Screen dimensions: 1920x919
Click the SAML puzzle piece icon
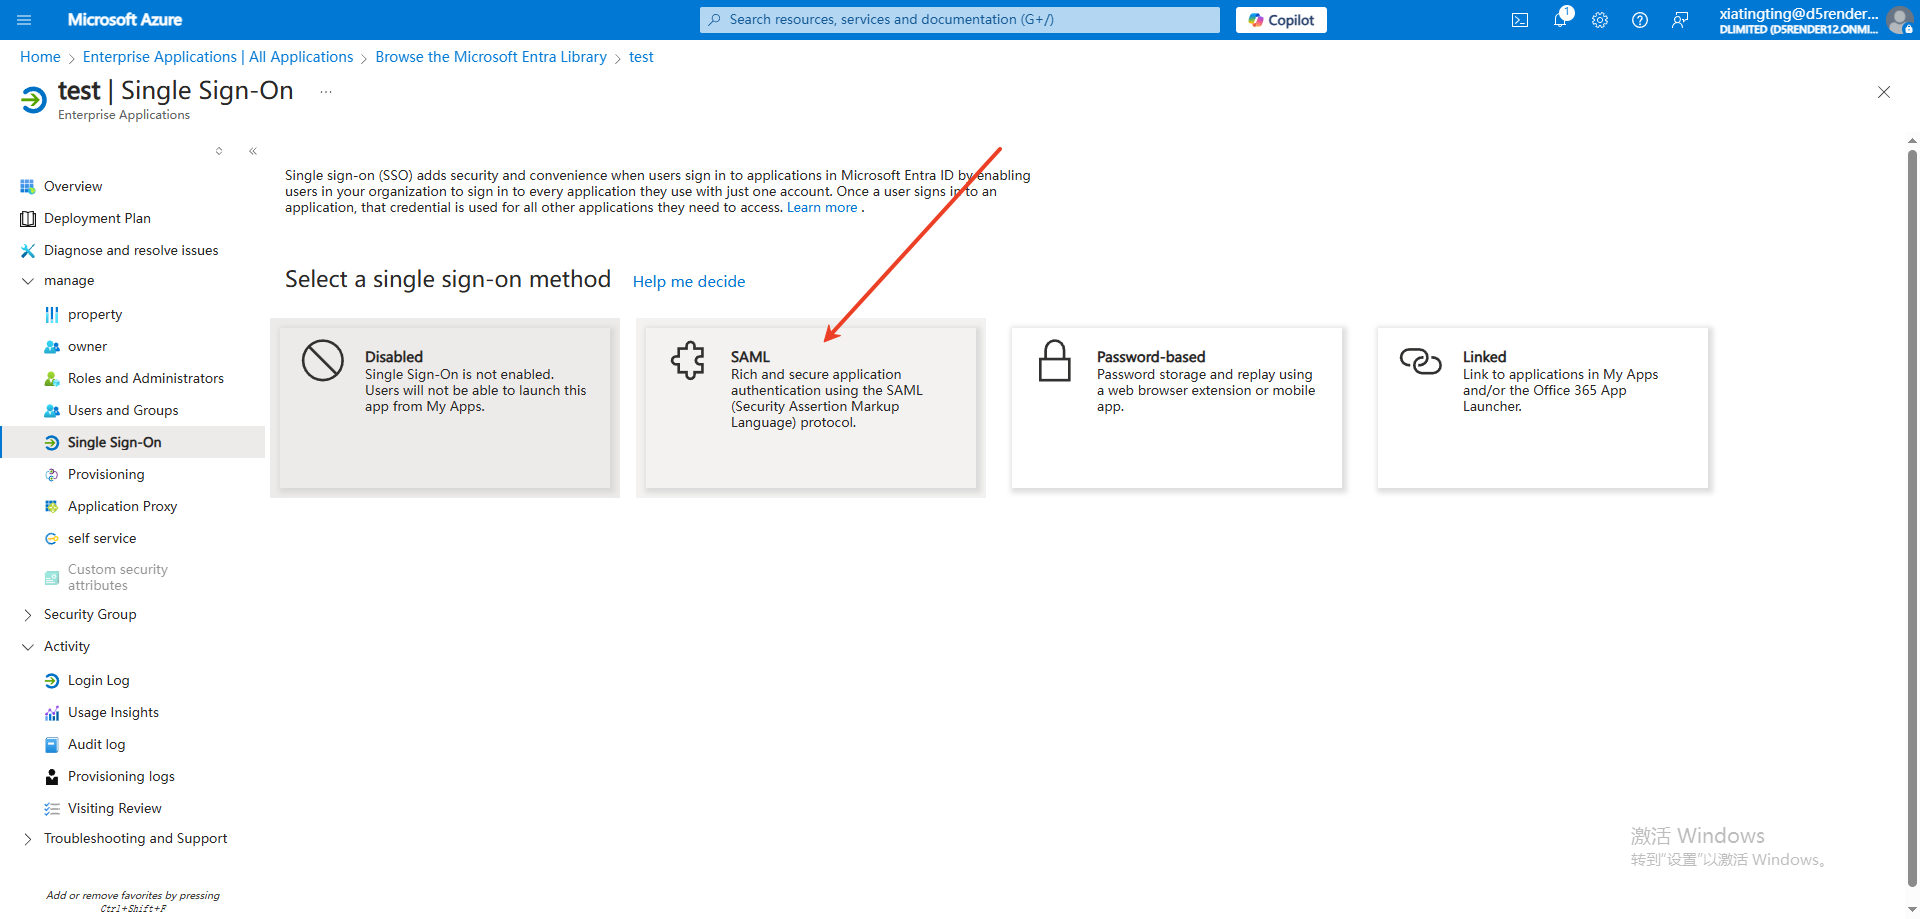coord(688,360)
